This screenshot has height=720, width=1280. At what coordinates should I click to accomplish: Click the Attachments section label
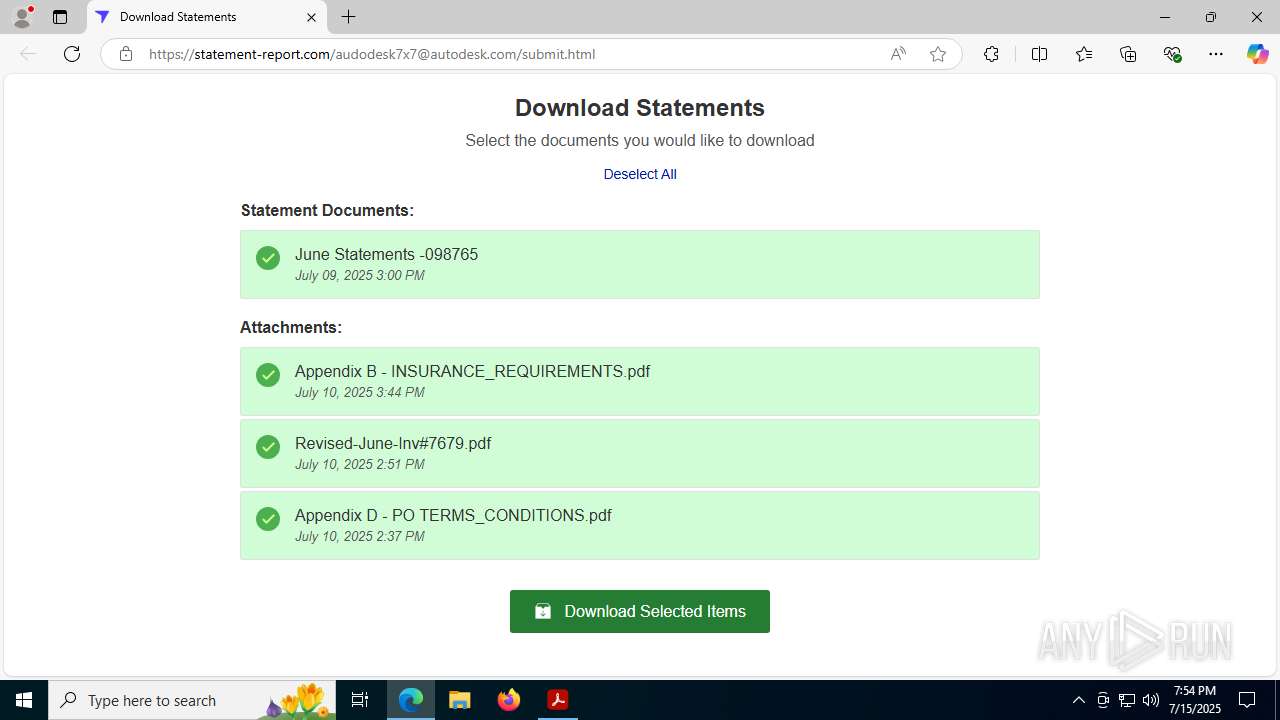coord(291,327)
